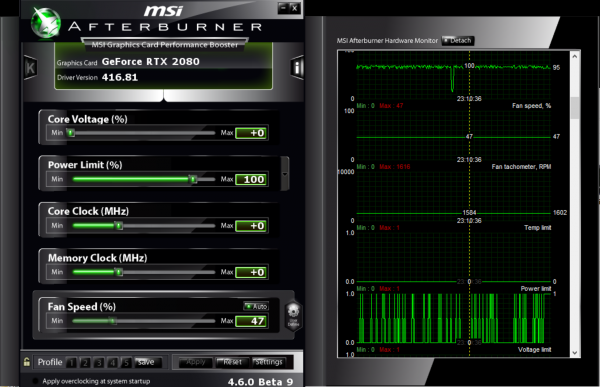Image resolution: width=600 pixels, height=387 pixels.
Task: Close the Afterburner window
Action: (x=294, y=8)
